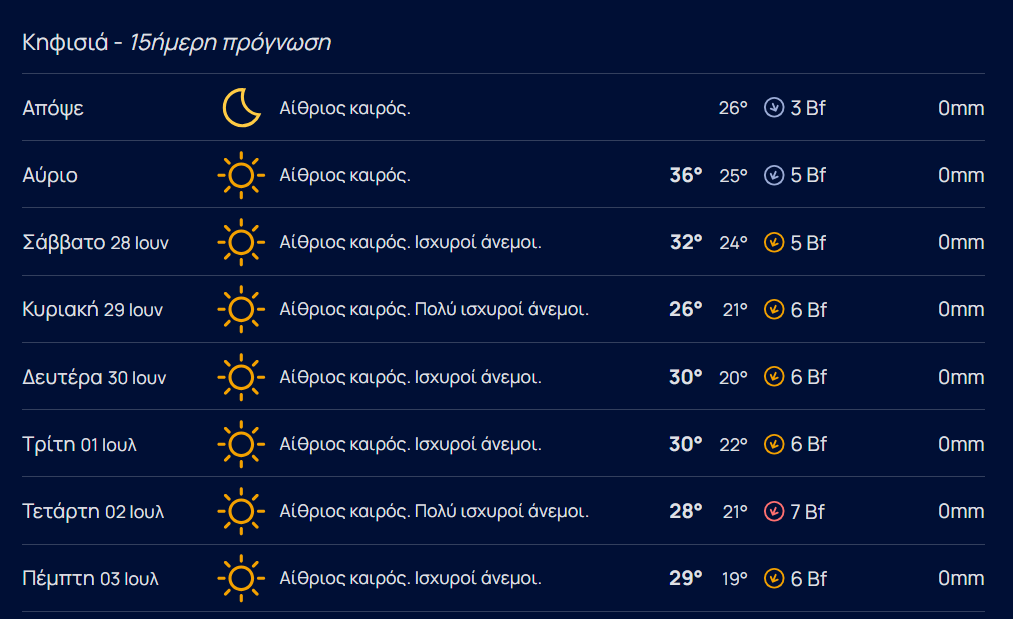Click the Πέμπτη 03 Ιουλ day label
The height and width of the screenshot is (619, 1013).
tap(90, 578)
